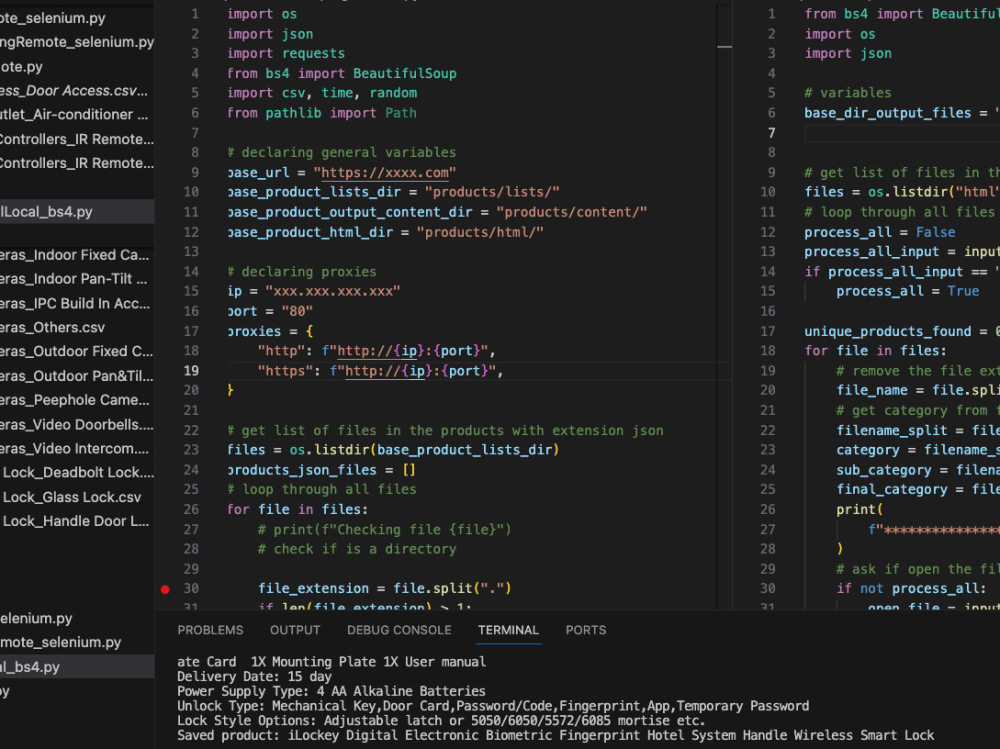
Task: Open eras_Video Doorbells file
Action: point(77,424)
